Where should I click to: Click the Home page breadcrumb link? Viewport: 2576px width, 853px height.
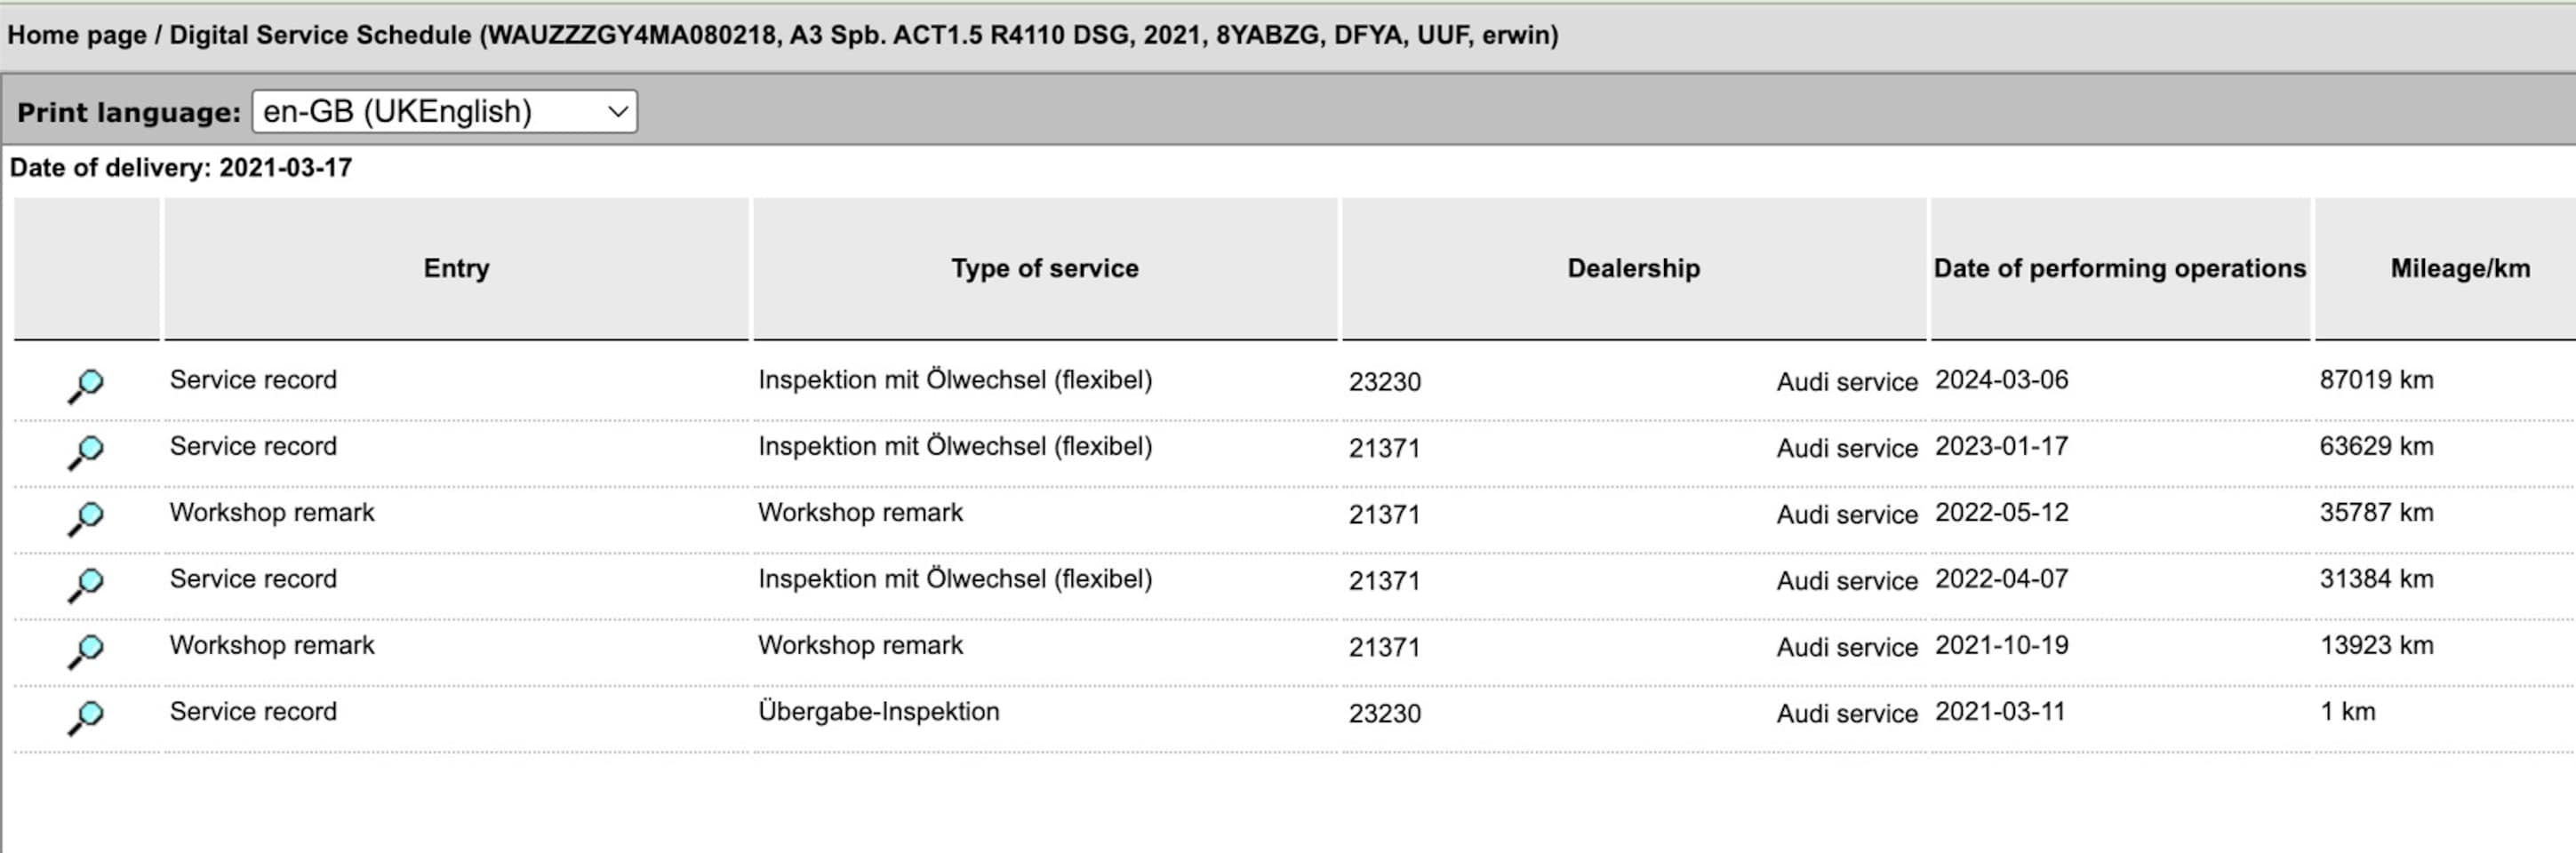coord(77,35)
